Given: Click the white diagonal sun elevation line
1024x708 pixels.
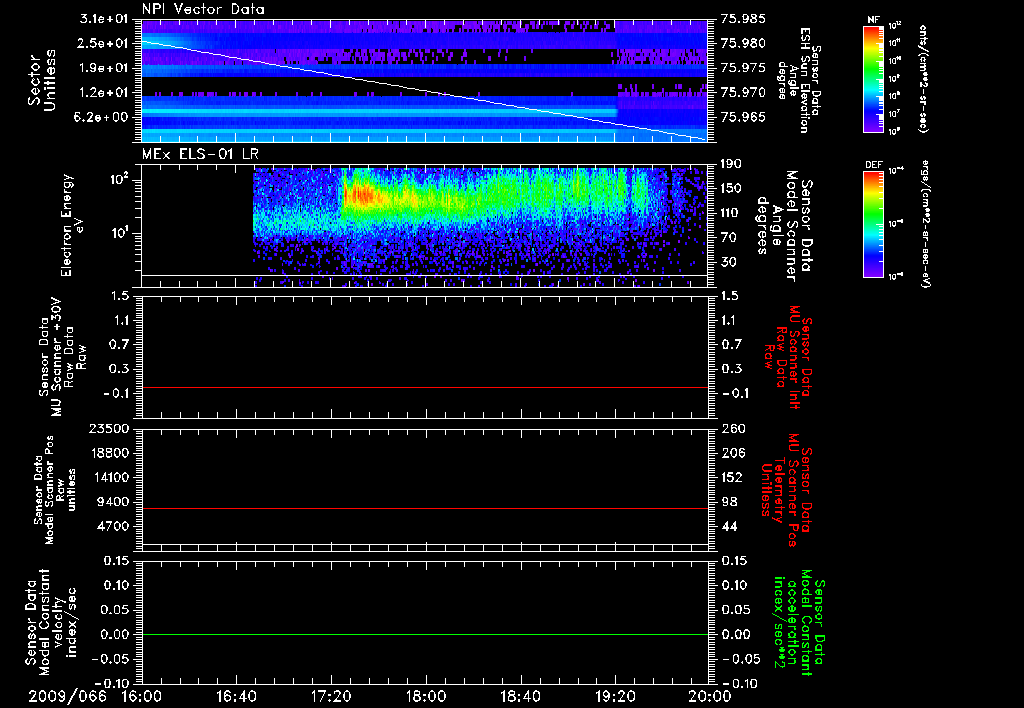Looking at the screenshot, I should (425, 90).
